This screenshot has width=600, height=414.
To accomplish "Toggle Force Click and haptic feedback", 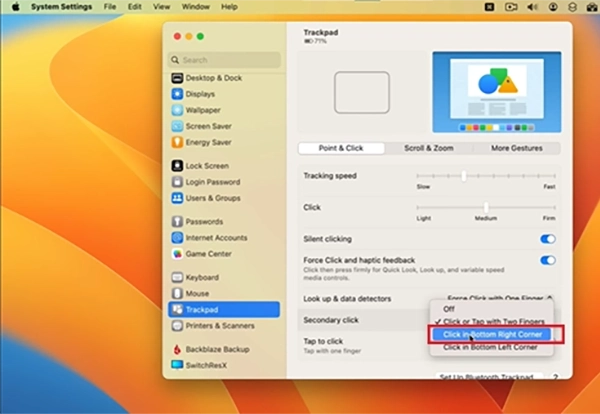I will pyautogui.click(x=548, y=261).
